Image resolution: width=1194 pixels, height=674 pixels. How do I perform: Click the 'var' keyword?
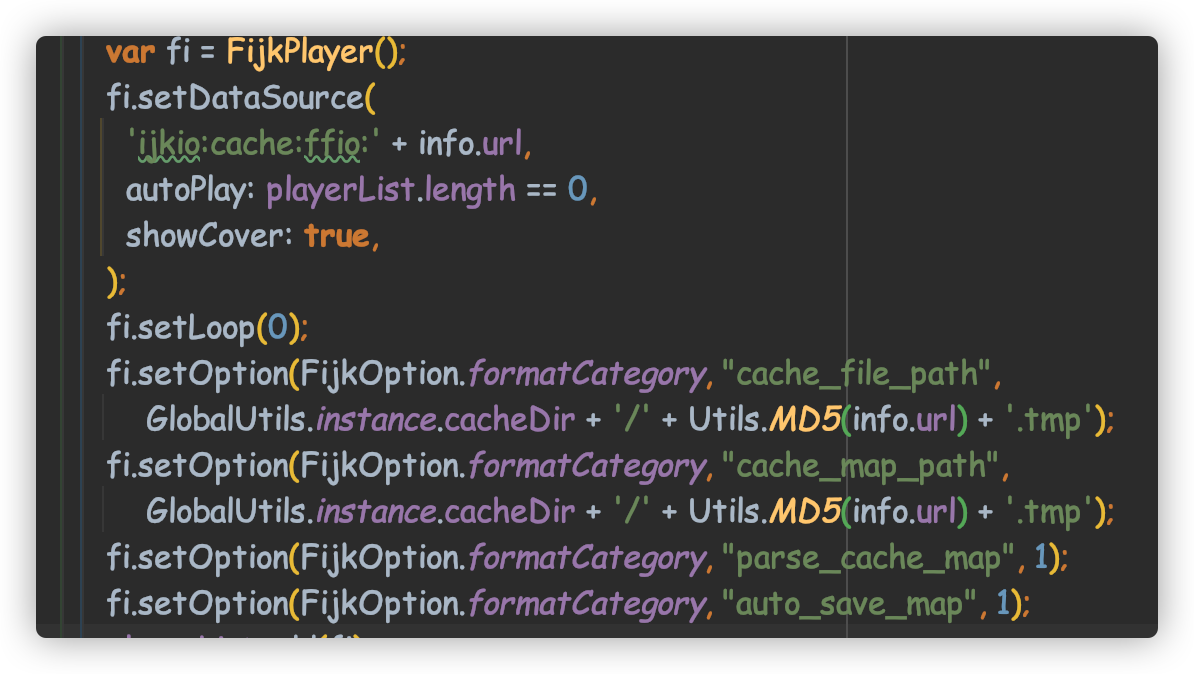130,53
